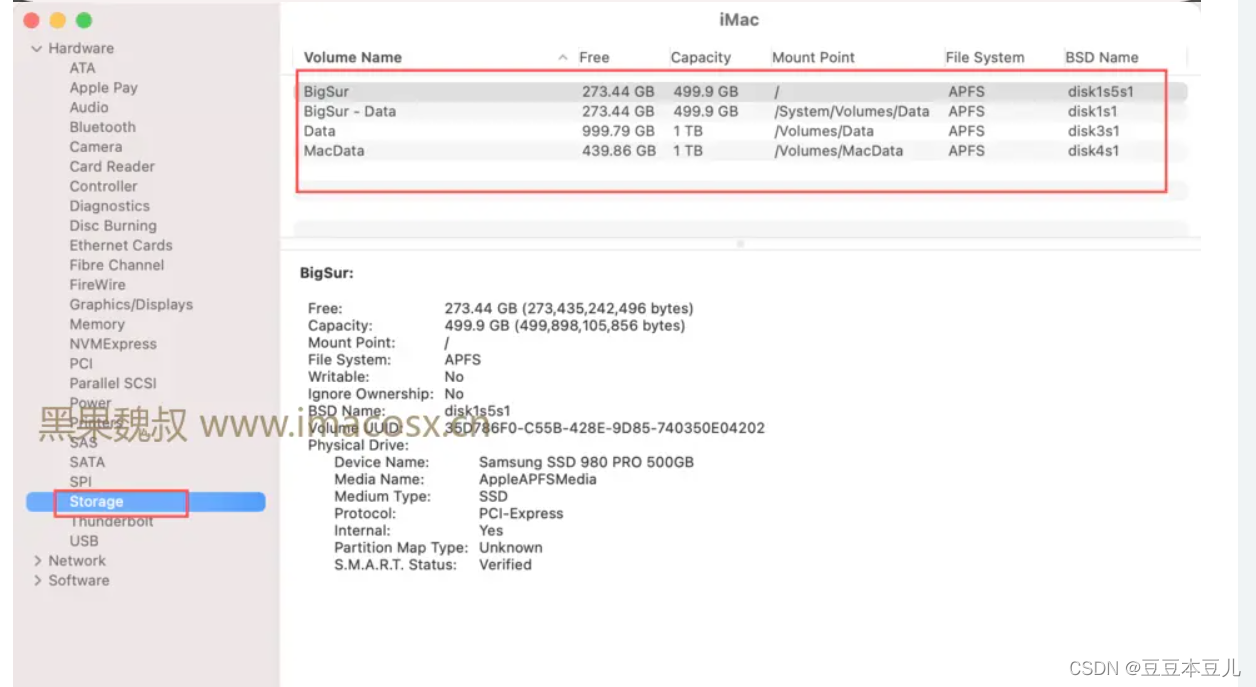Screen dimensions: 1256x687
Task: Click the 439.86 GB free value
Action: click(x=619, y=151)
